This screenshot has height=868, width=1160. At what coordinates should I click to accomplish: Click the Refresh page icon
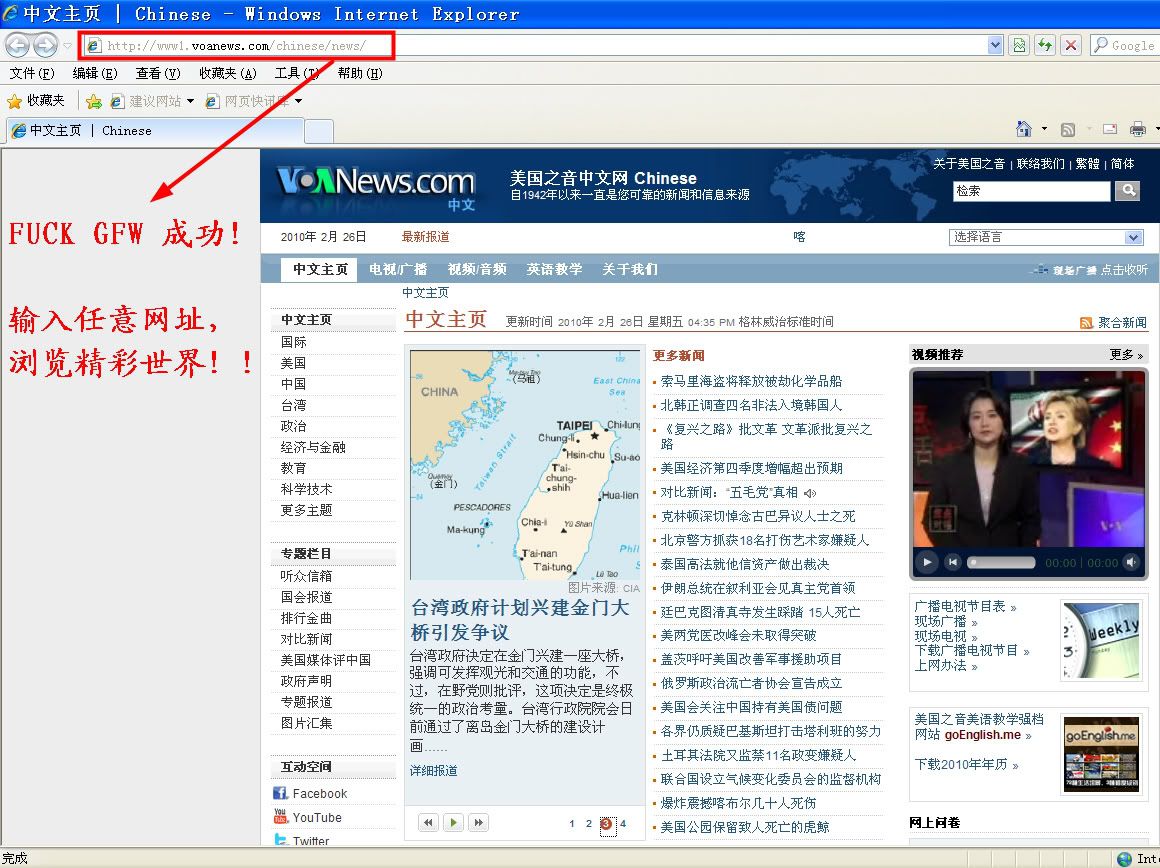click(x=1045, y=45)
